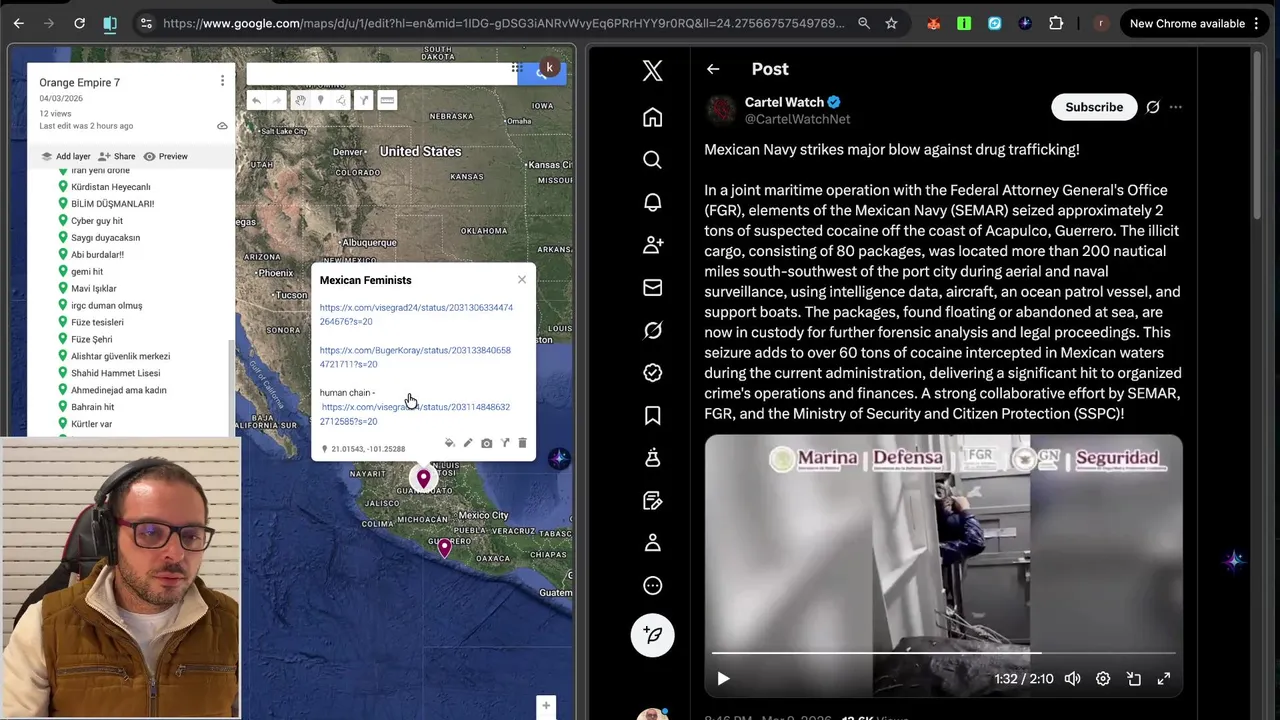Click the Chrome address bar URL

503,23
